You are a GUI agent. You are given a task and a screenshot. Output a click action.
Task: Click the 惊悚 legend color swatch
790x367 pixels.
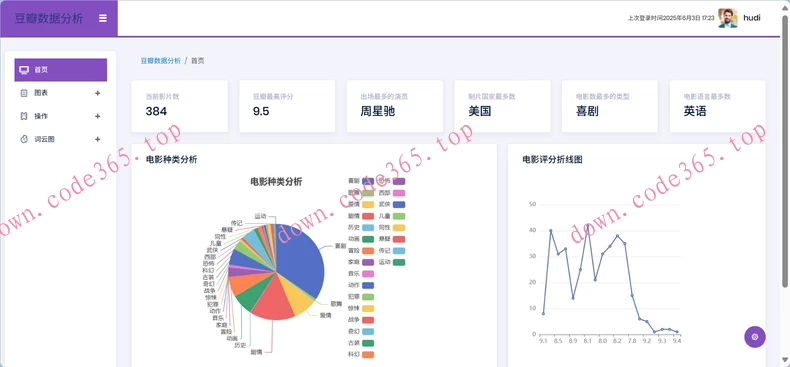click(368, 309)
